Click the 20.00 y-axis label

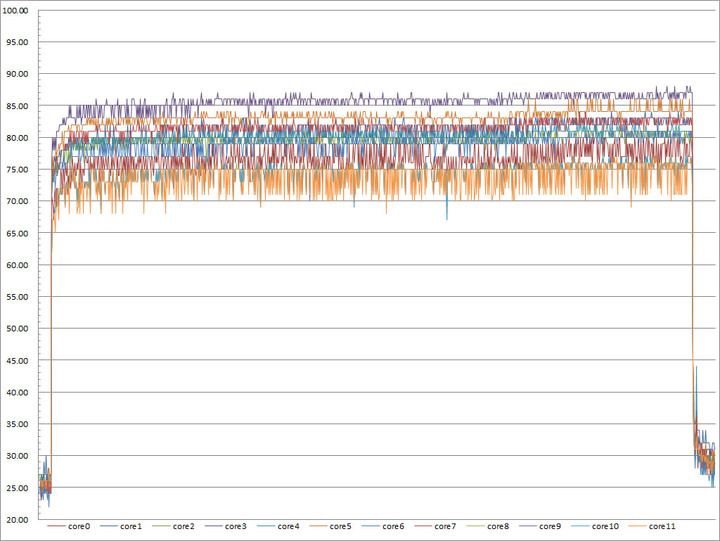[x=17, y=519]
